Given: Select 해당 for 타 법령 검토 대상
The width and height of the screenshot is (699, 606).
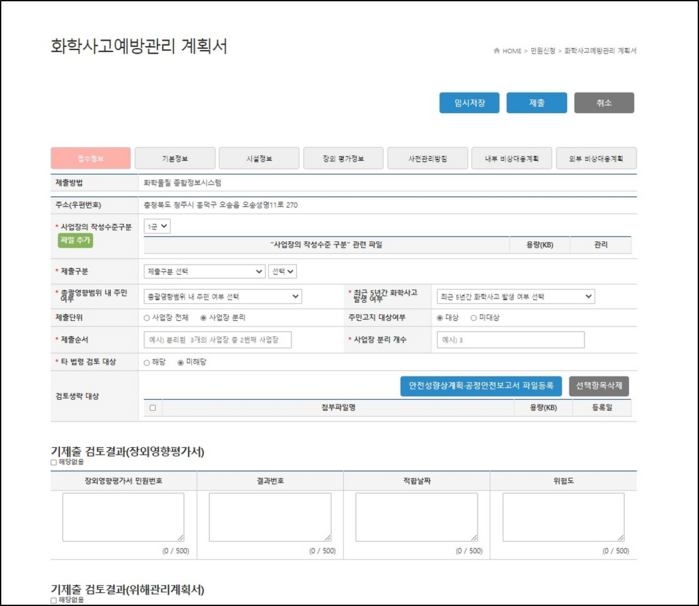Looking at the screenshot, I should click(x=147, y=363).
